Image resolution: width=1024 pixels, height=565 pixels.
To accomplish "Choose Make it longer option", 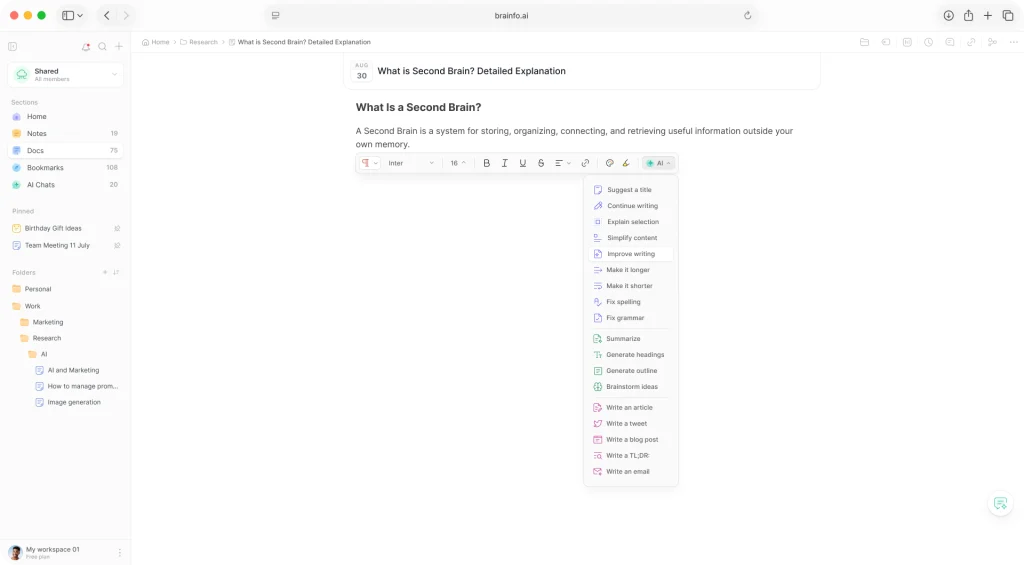I will 630,270.
